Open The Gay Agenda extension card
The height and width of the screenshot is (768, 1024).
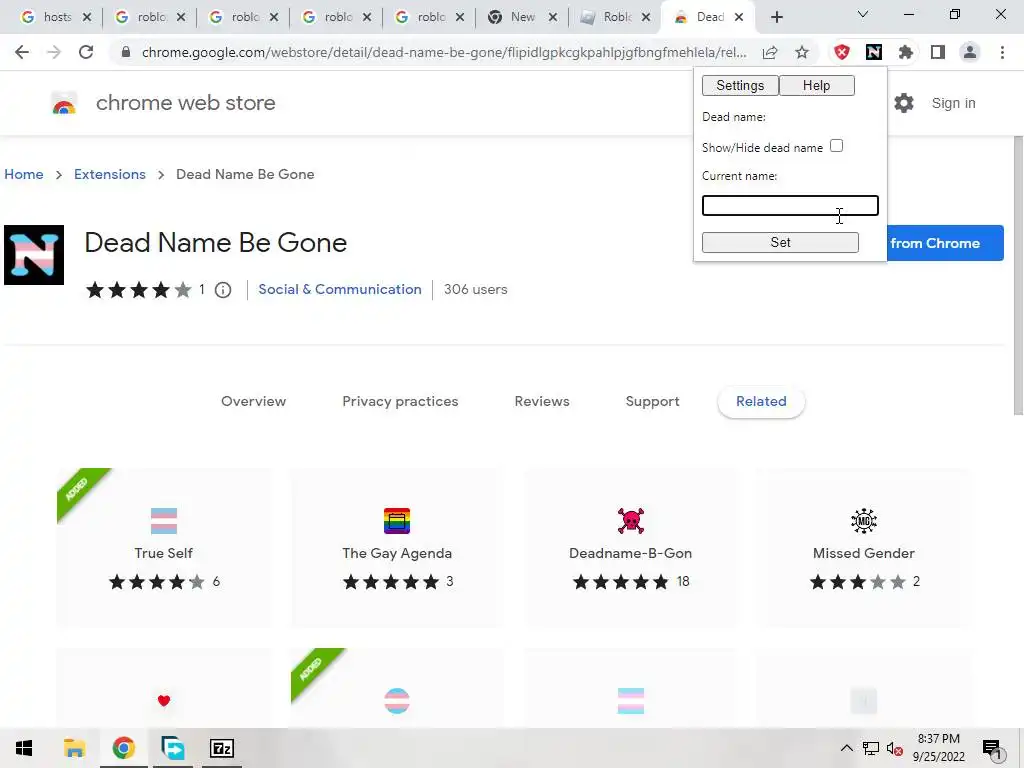click(x=397, y=547)
